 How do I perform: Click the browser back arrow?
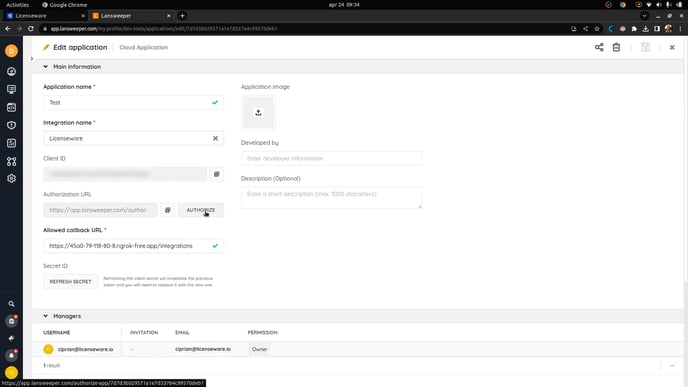coord(8,29)
